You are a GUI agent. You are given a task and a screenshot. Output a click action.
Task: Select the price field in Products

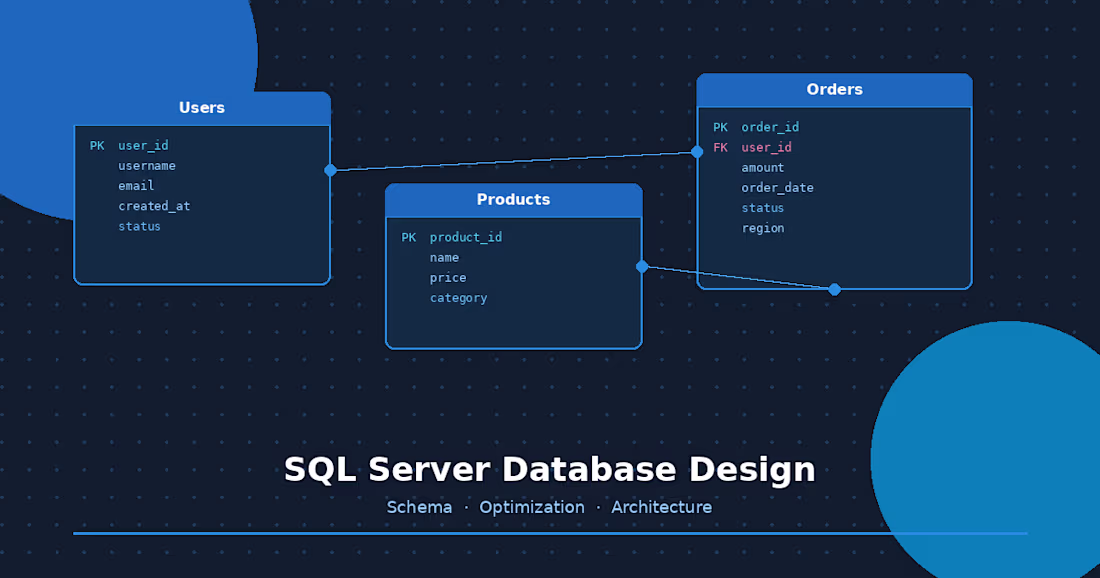point(448,277)
